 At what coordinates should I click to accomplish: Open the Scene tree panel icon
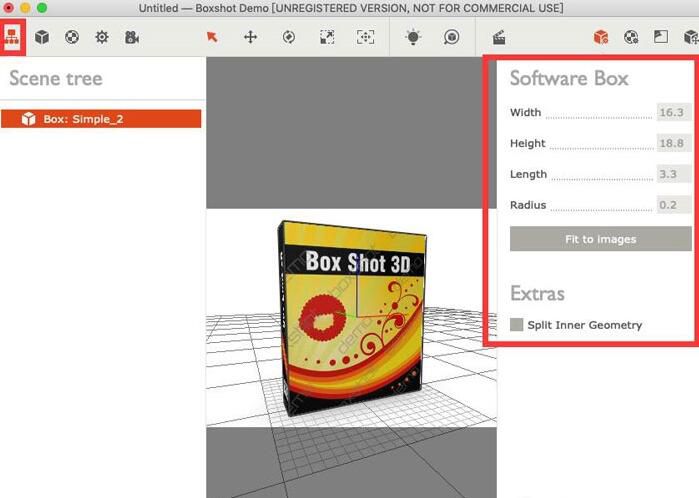(x=12, y=37)
